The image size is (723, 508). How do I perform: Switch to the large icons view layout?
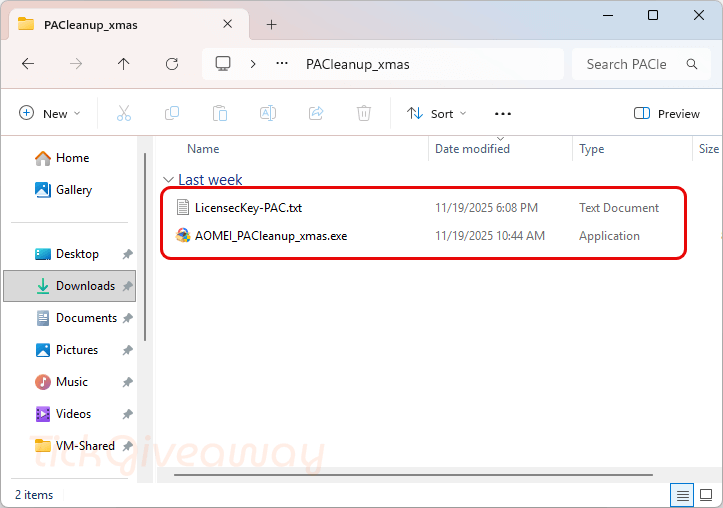click(x=706, y=495)
